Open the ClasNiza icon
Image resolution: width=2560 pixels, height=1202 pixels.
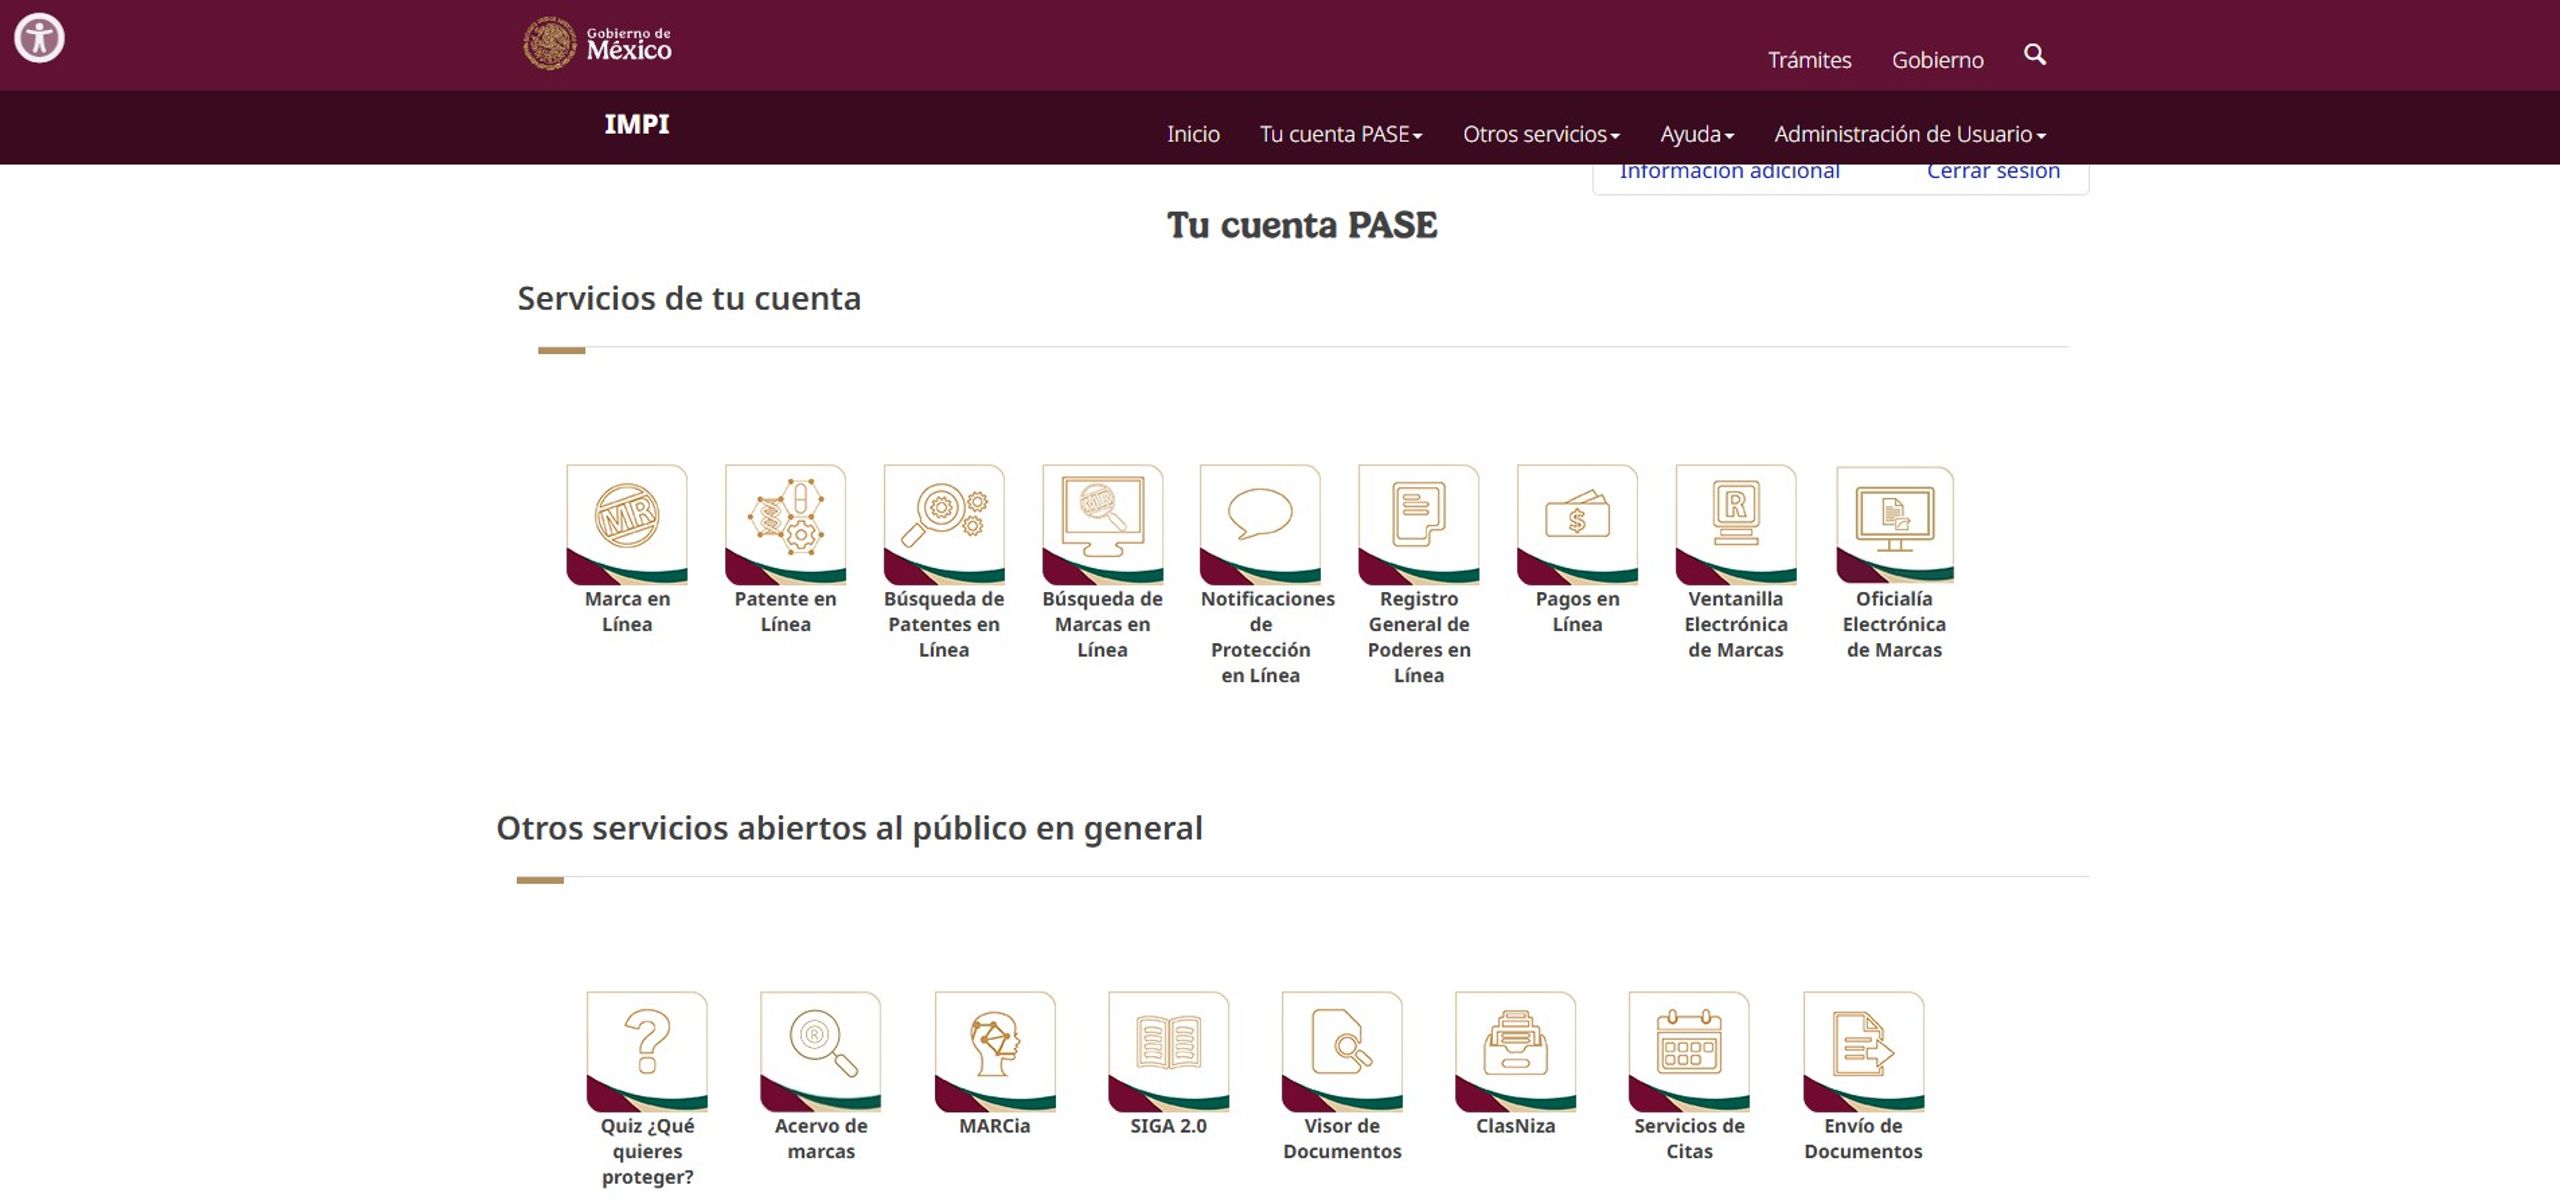pyautogui.click(x=1516, y=1051)
